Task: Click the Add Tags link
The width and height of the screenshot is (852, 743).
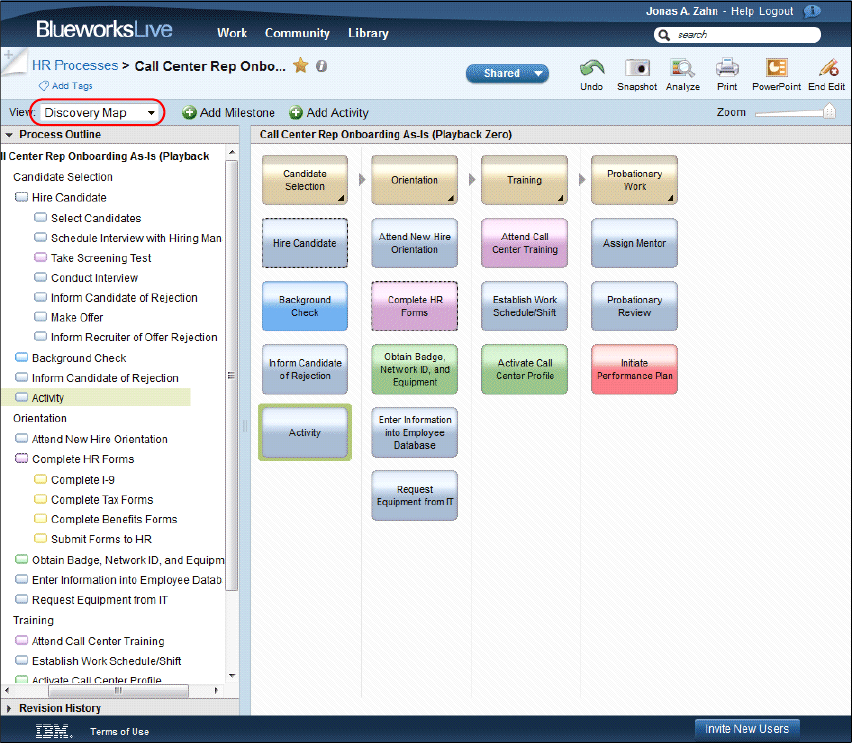Action: point(66,86)
